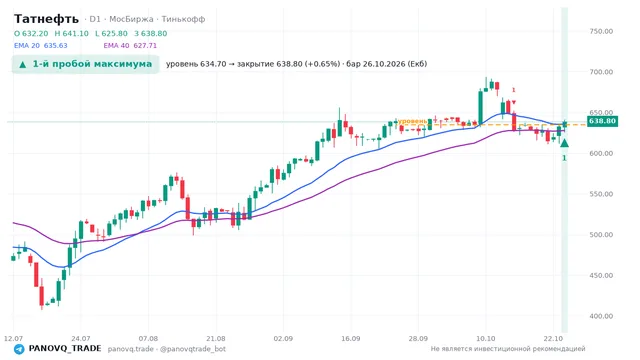Click the '400.00' price axis label
640x360 pixels.
tap(601, 316)
